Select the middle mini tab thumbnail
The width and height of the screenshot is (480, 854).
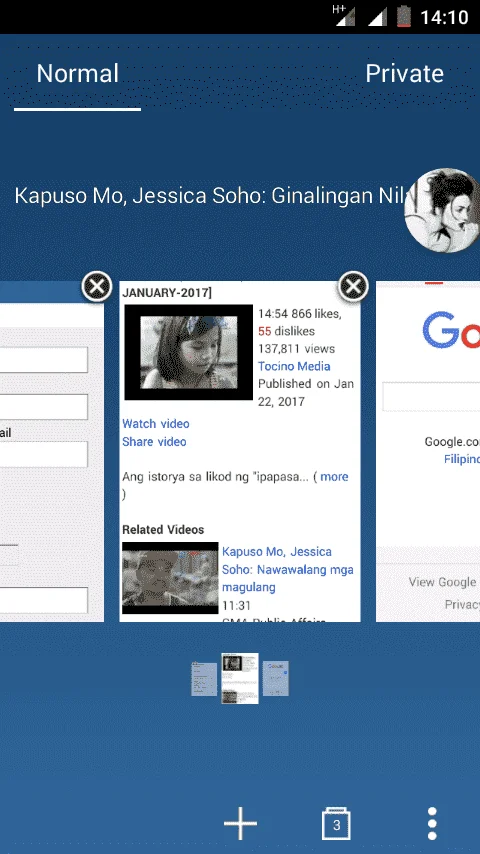[x=240, y=678]
